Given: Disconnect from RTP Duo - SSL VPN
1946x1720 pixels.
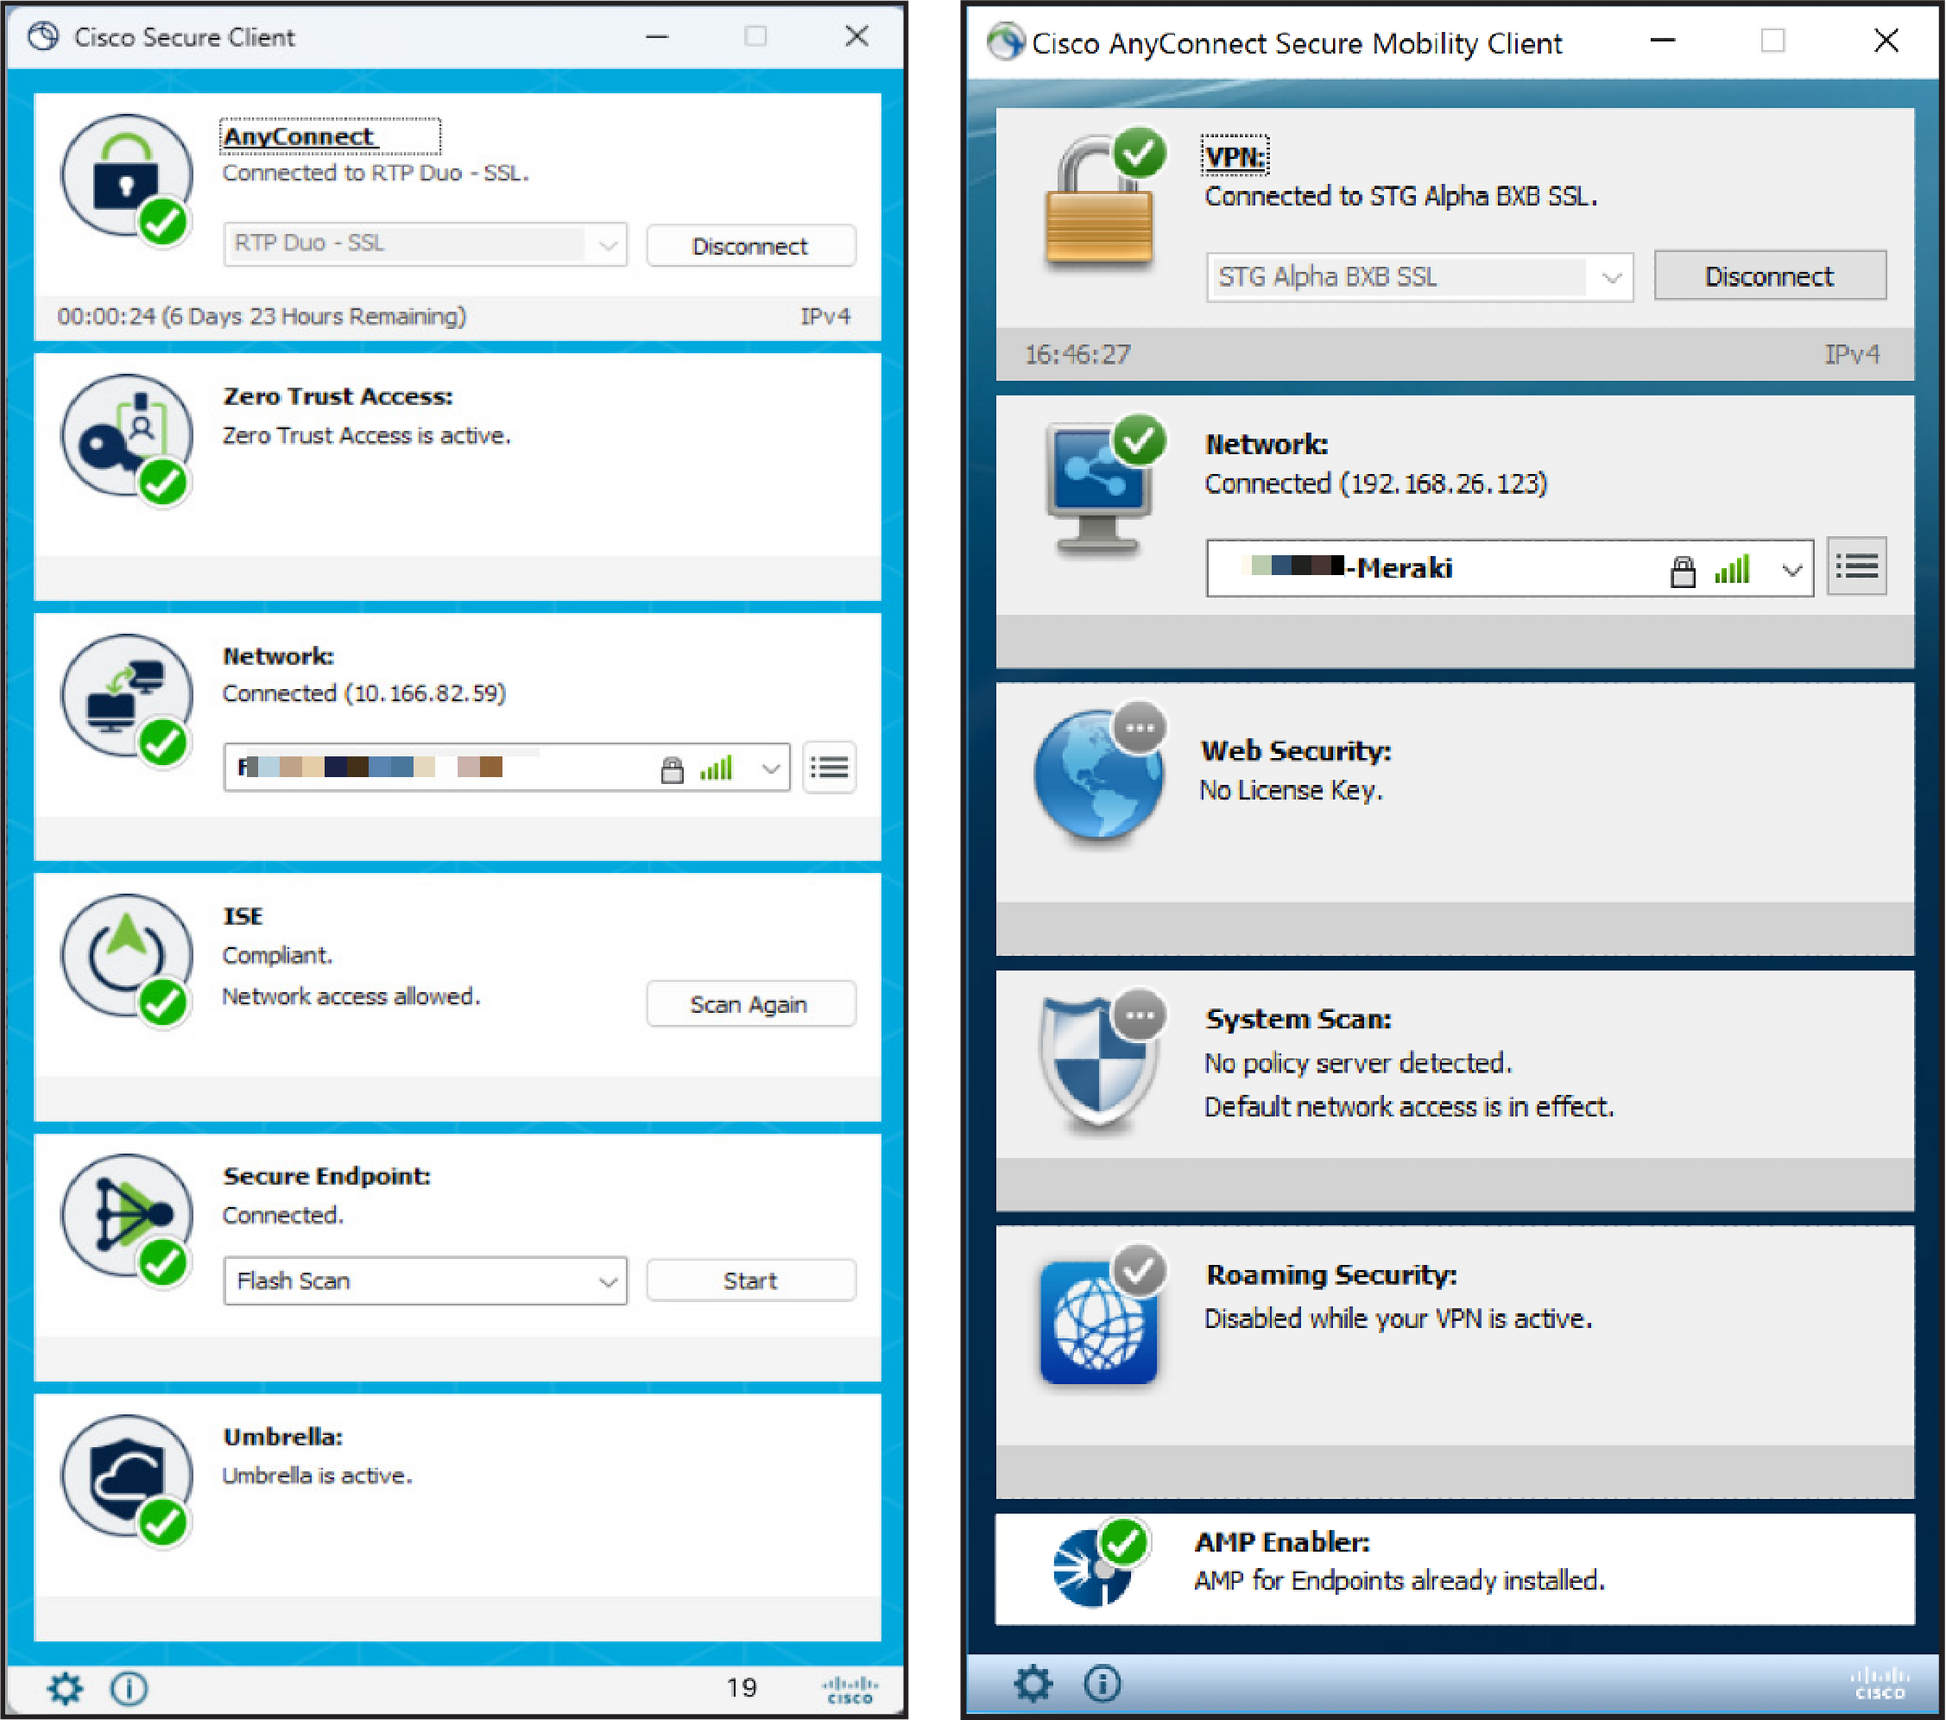Looking at the screenshot, I should 750,246.
